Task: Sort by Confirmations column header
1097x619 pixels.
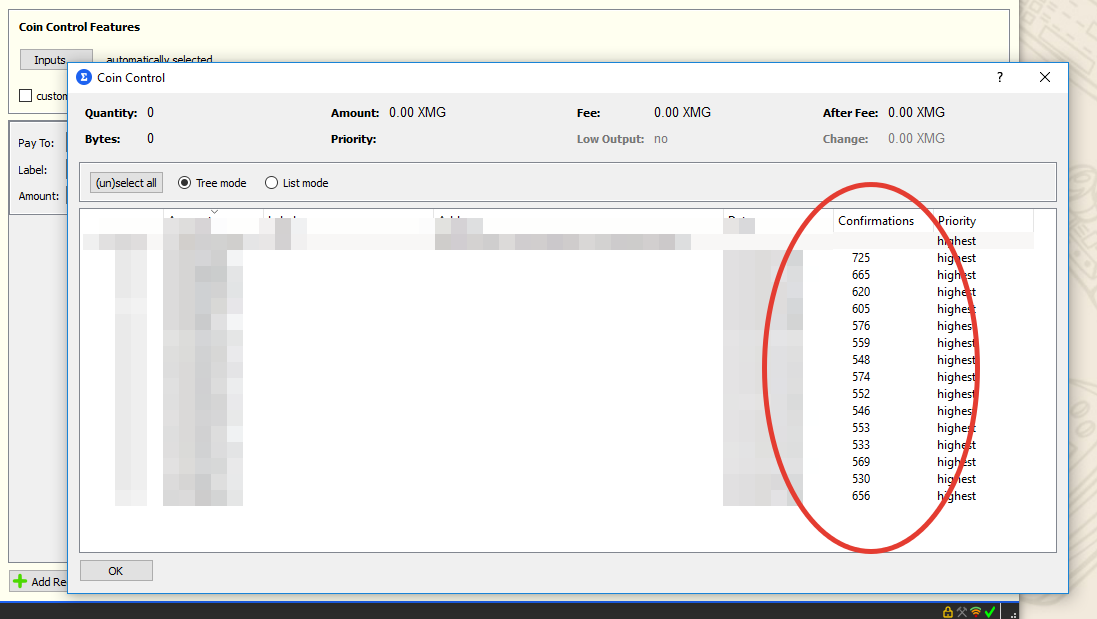Action: (x=883, y=221)
